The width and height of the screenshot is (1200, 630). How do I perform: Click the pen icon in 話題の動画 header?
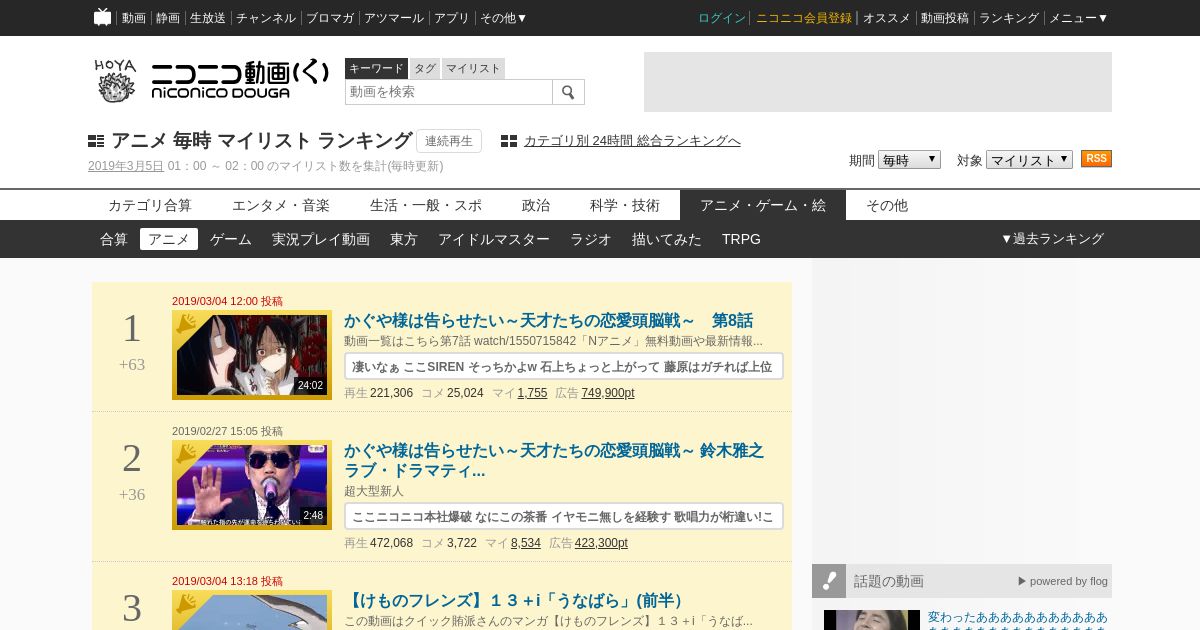tap(829, 581)
